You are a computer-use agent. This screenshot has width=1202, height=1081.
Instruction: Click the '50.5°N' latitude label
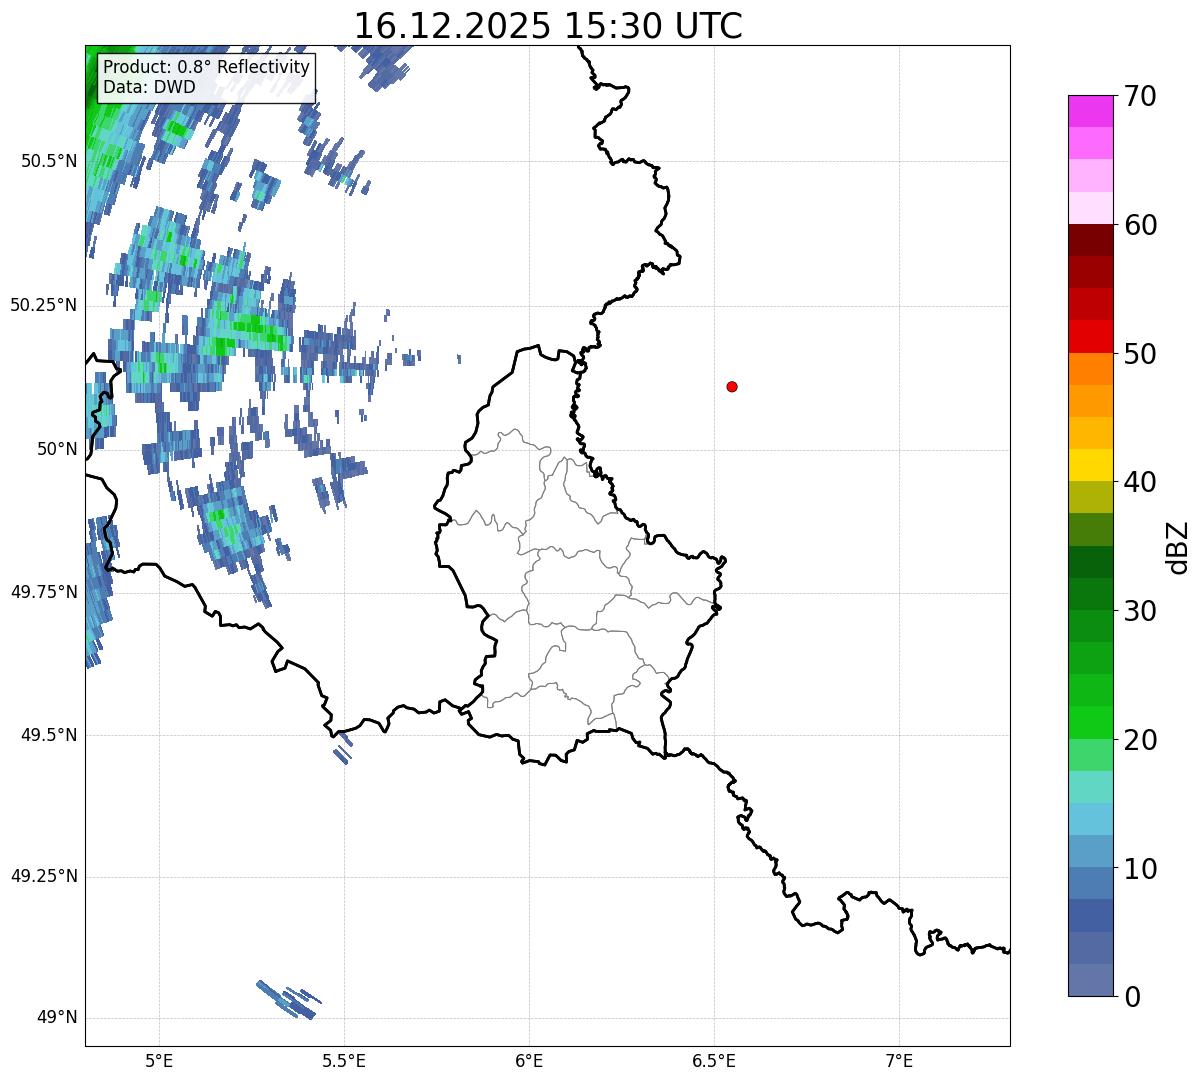pos(49,161)
